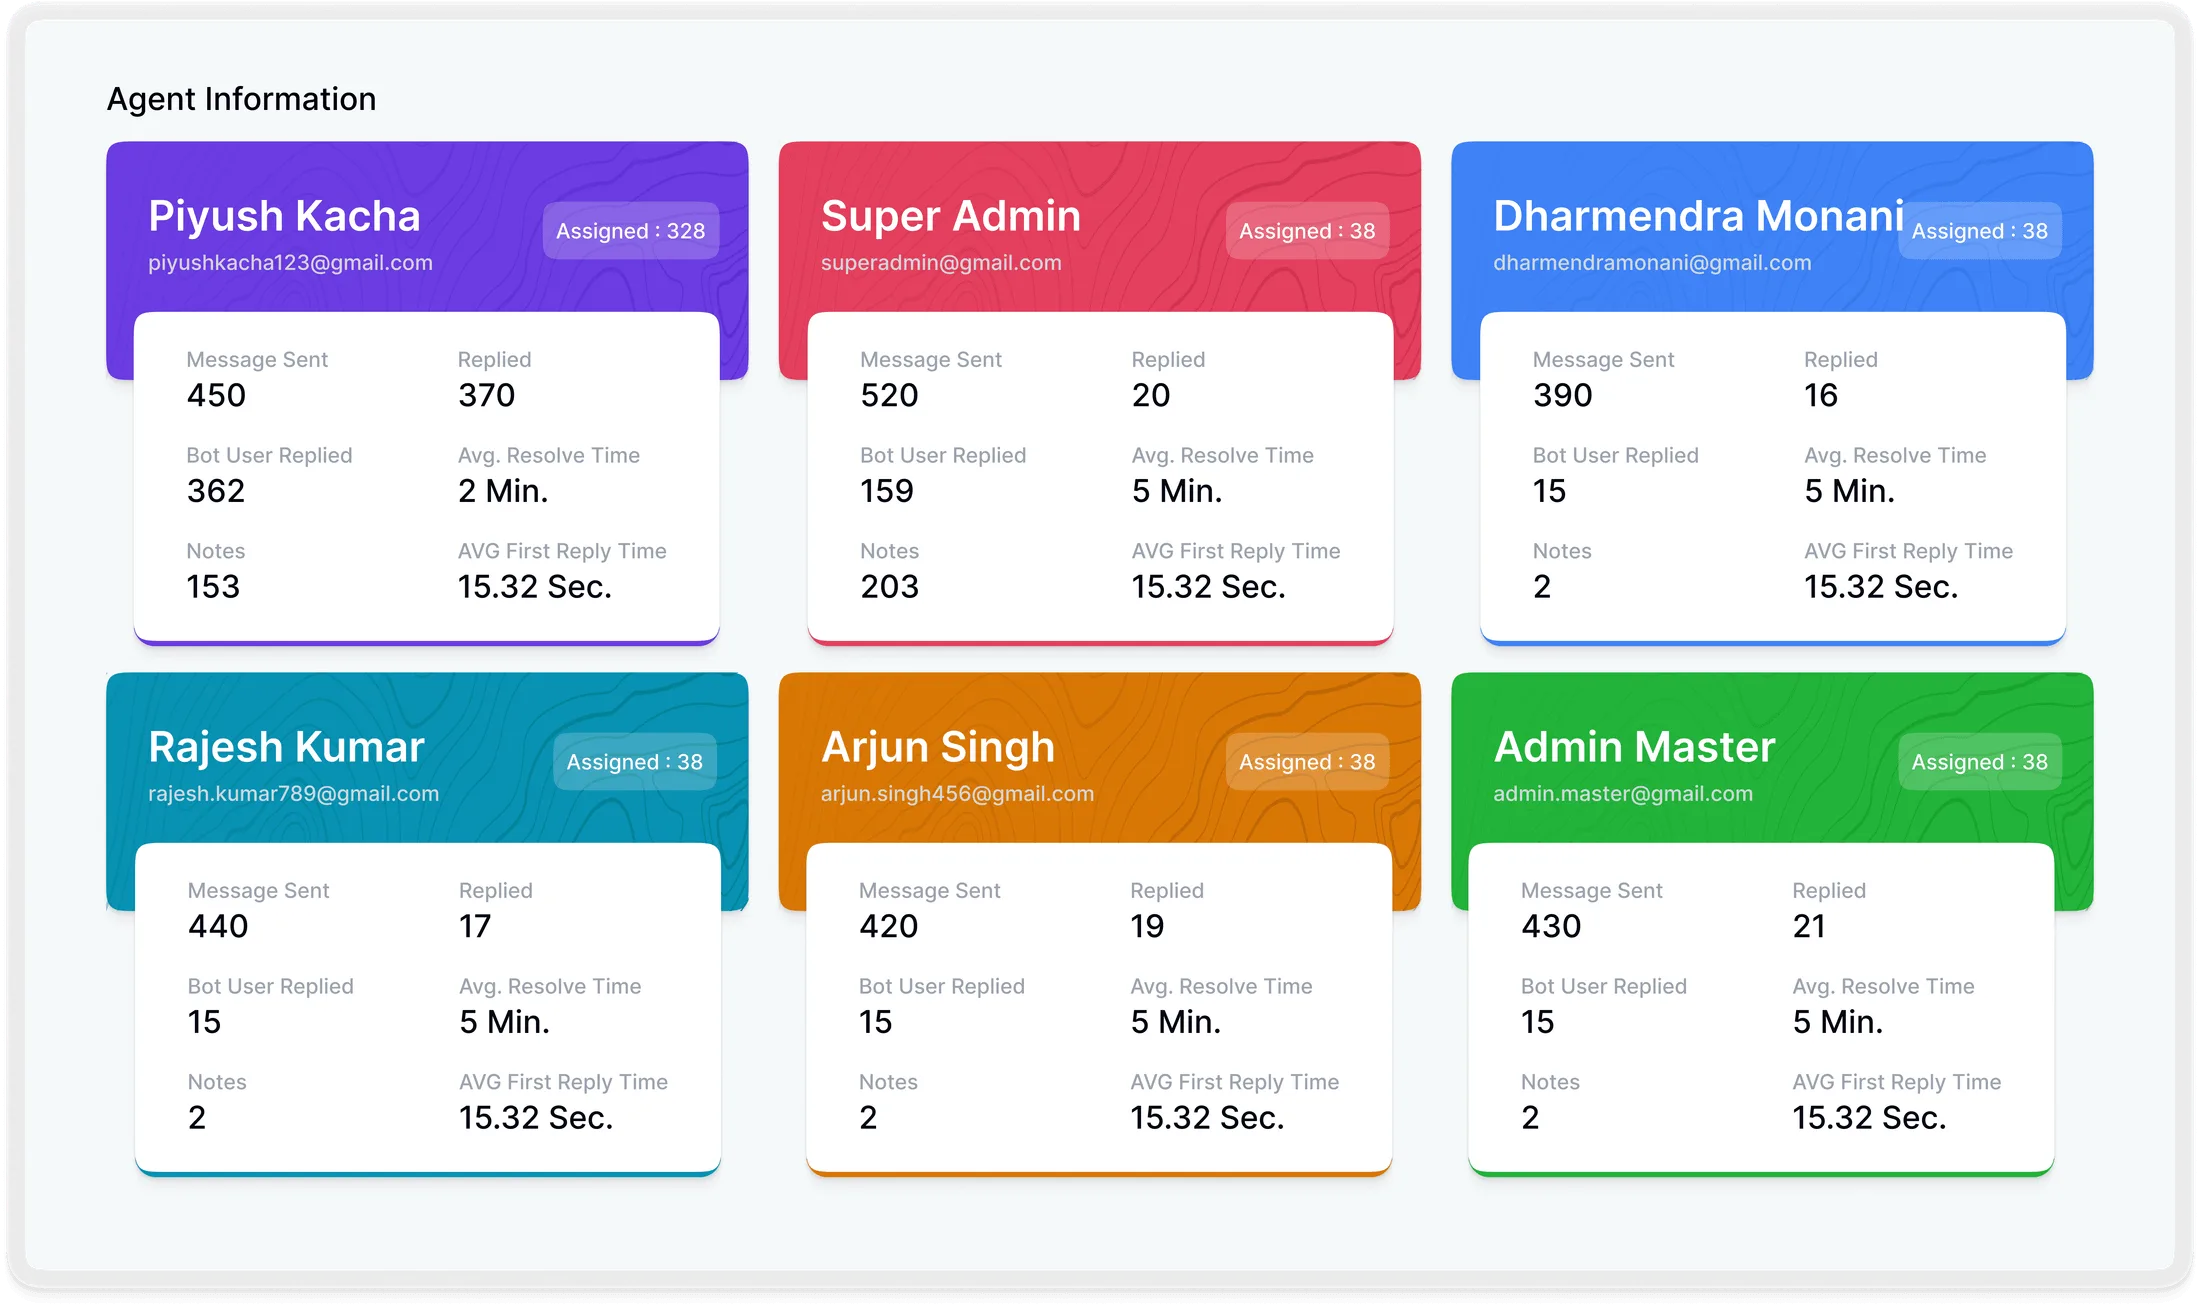Image resolution: width=2200 pixels, height=1312 pixels.
Task: Click the Agent Information heading
Action: [x=241, y=98]
